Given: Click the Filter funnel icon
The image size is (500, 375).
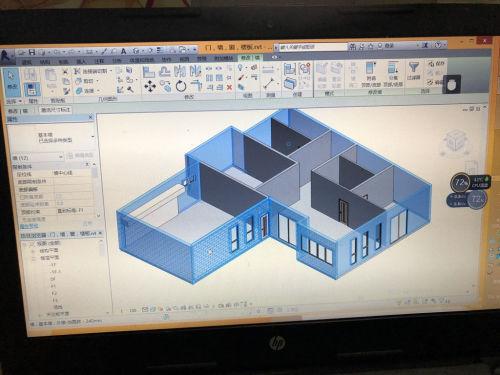Looking at the screenshot, I should [413, 67].
